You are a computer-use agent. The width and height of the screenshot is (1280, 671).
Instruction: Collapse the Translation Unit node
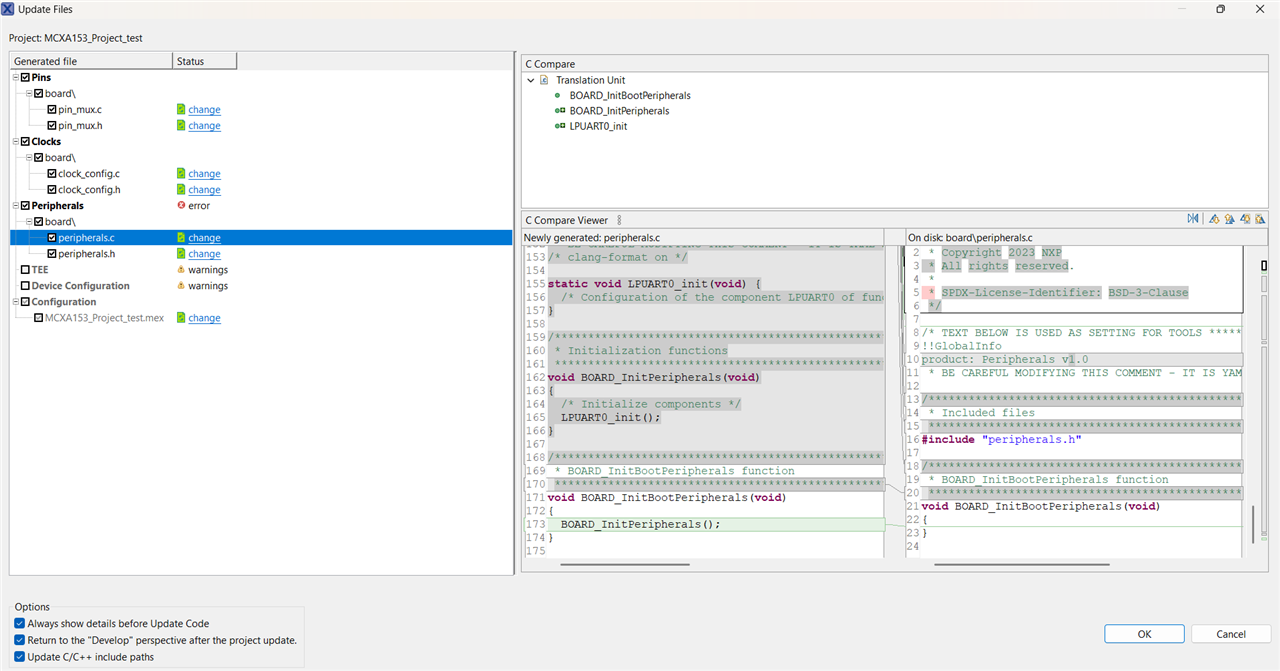pos(531,80)
